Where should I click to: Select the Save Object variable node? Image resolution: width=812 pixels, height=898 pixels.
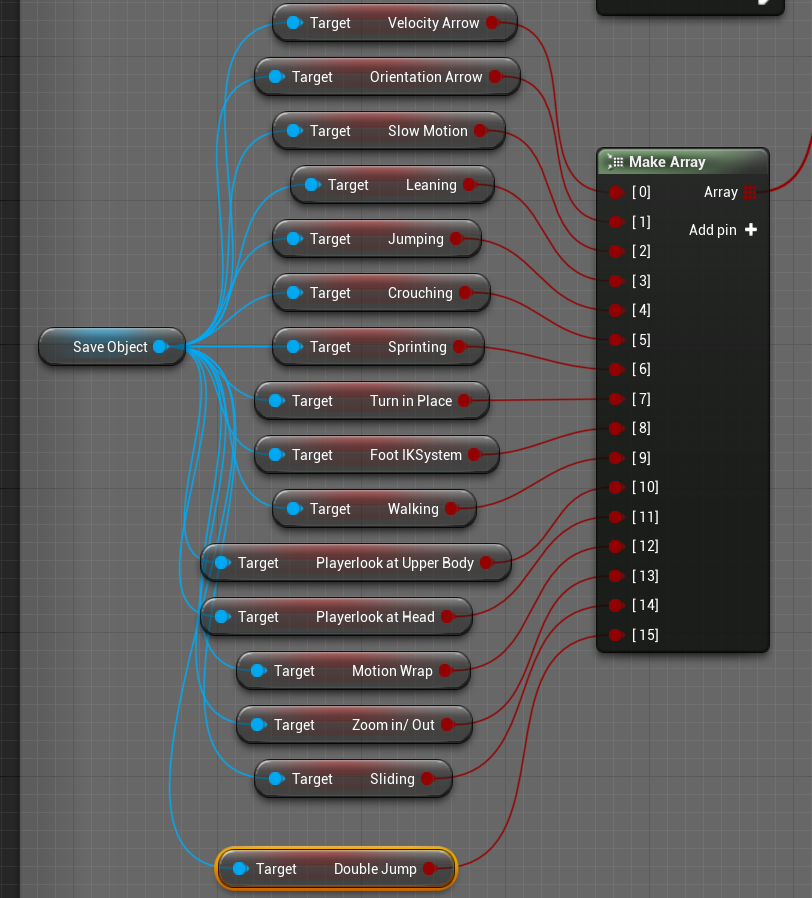(x=112, y=346)
